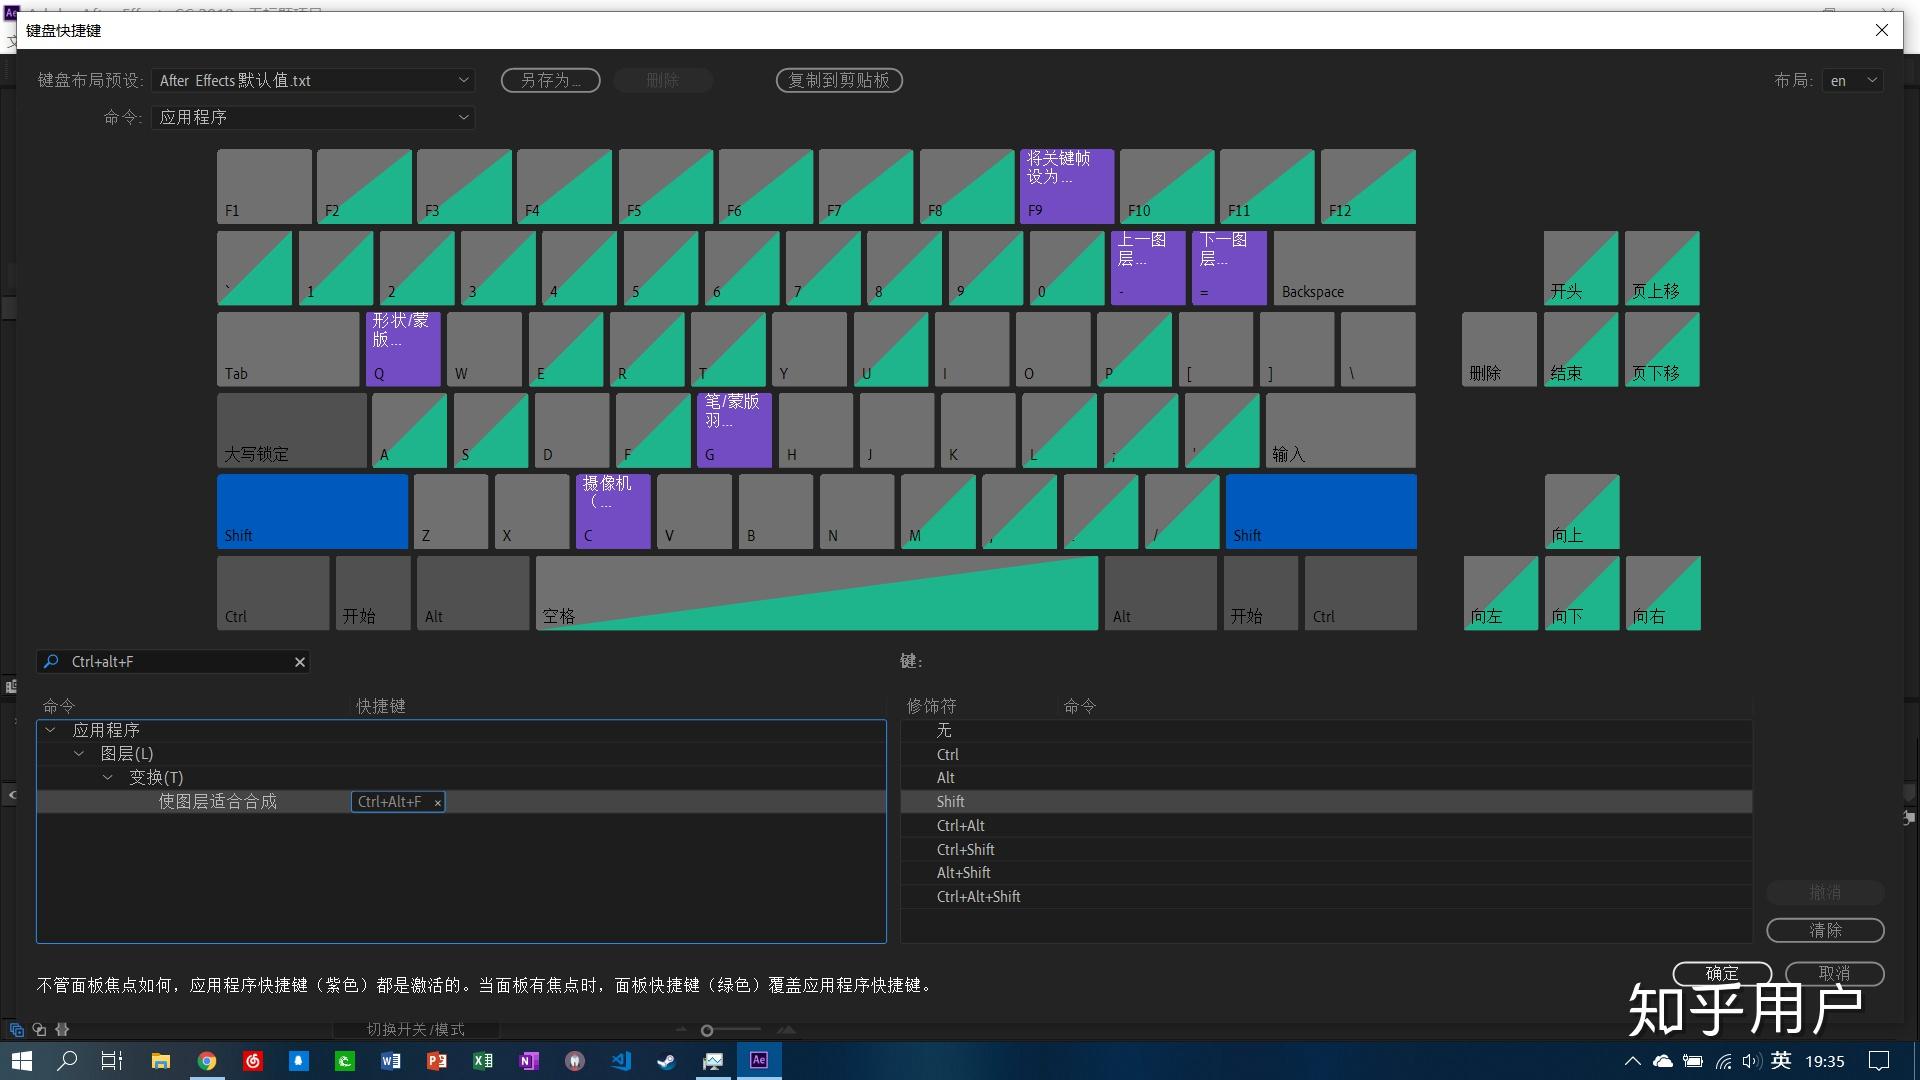Screen dimensions: 1920x1080
Task: Open the command set dropdown
Action: coord(313,117)
